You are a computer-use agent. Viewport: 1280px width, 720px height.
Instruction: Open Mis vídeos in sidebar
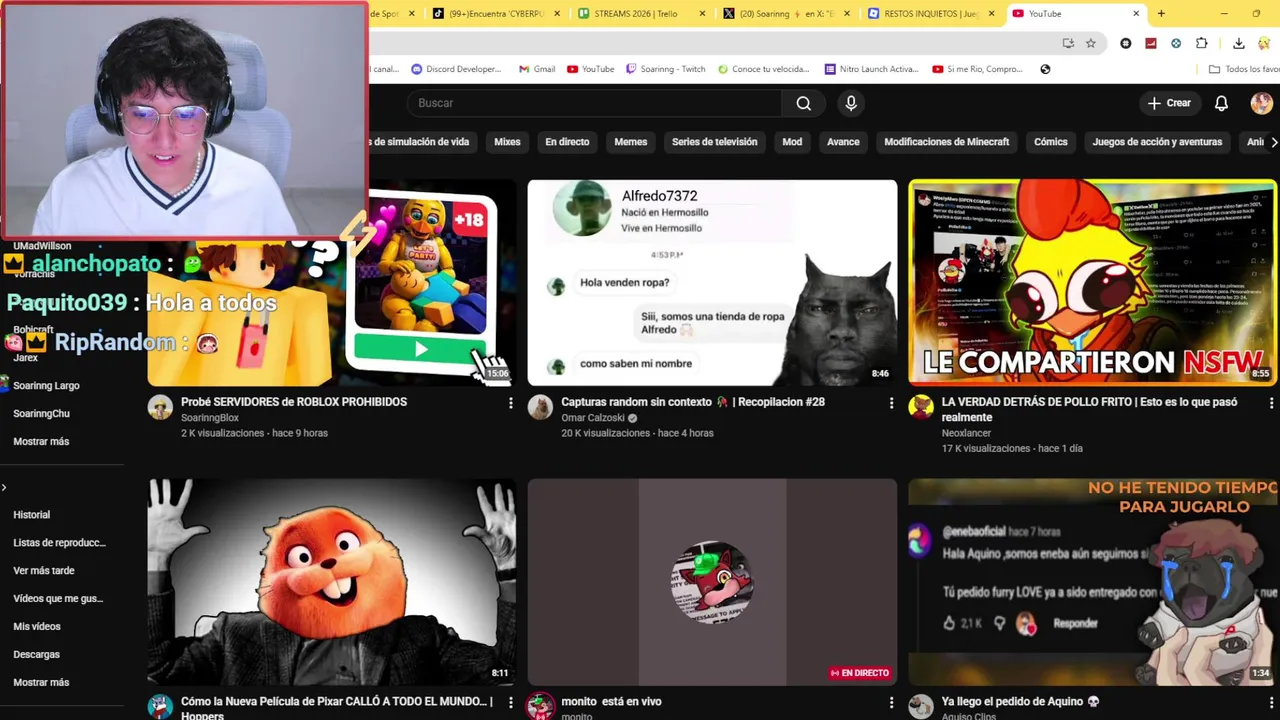(x=37, y=627)
